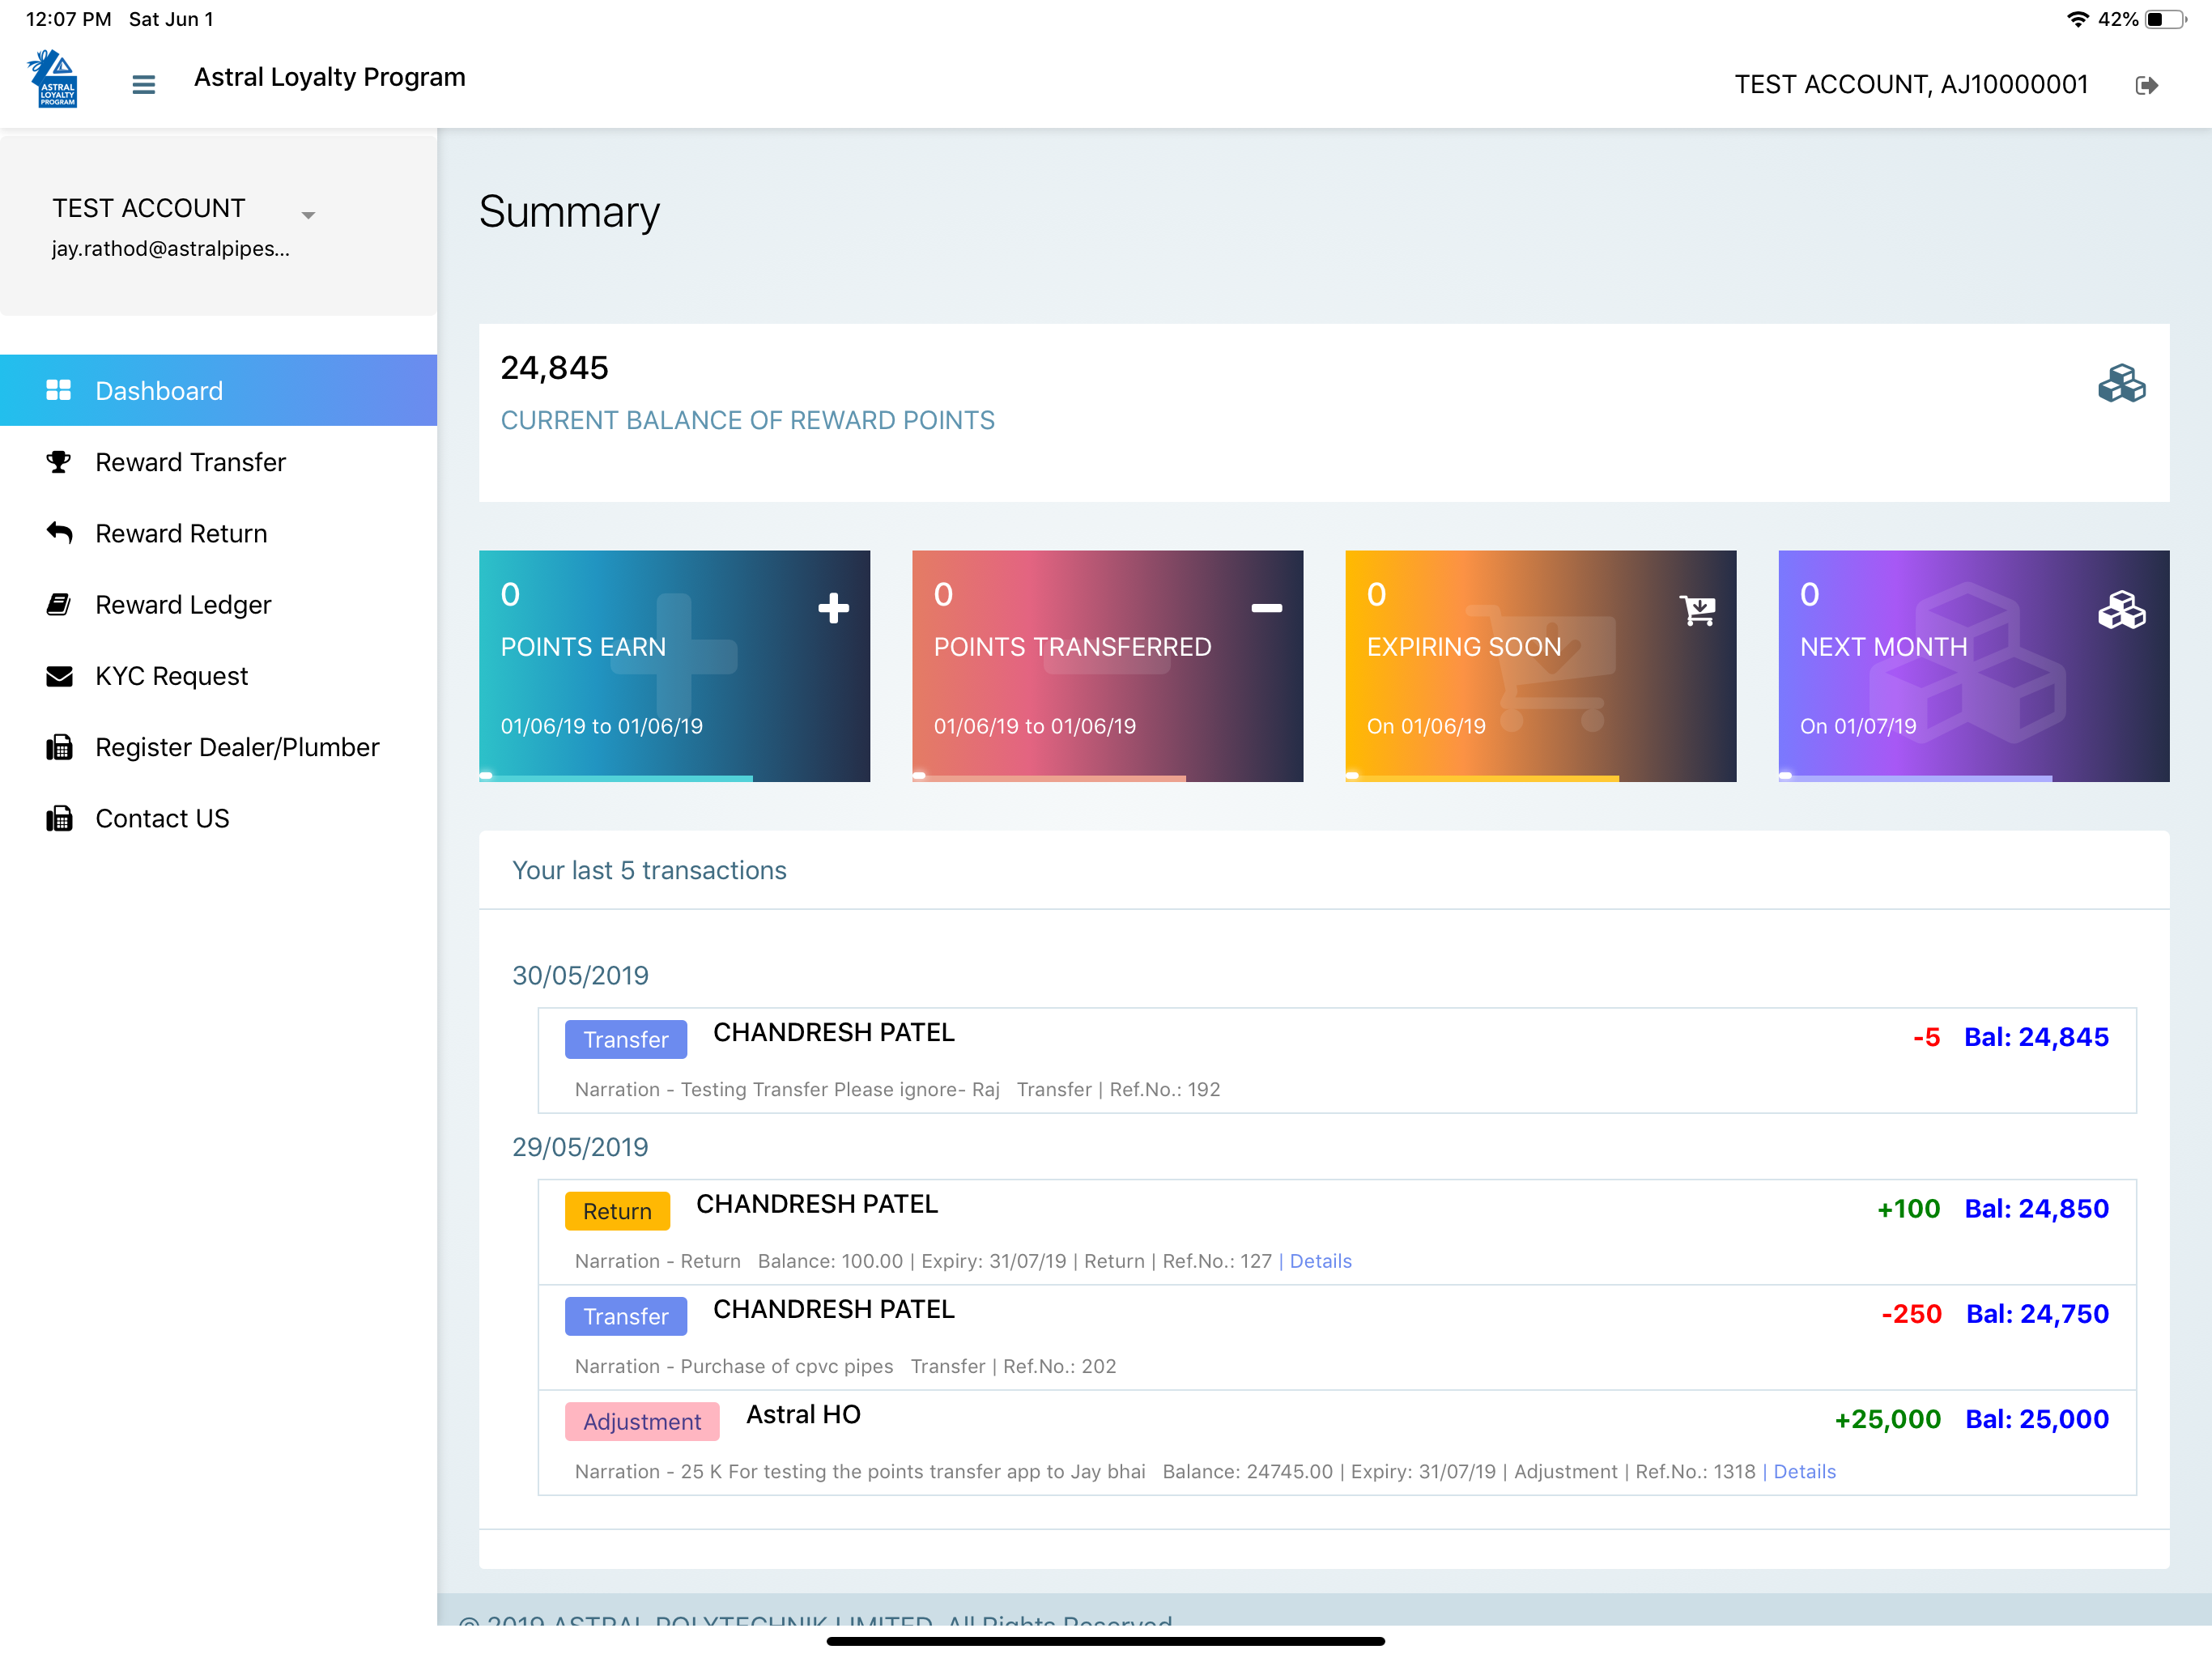
Task: Click the plus icon on Points Earn card
Action: 833,608
